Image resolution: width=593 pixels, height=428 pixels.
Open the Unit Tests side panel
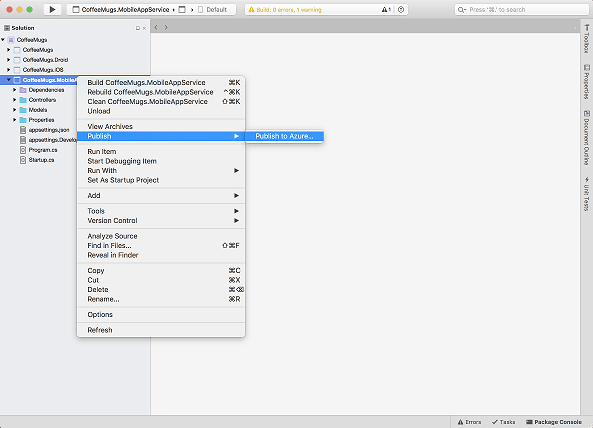coord(587,194)
